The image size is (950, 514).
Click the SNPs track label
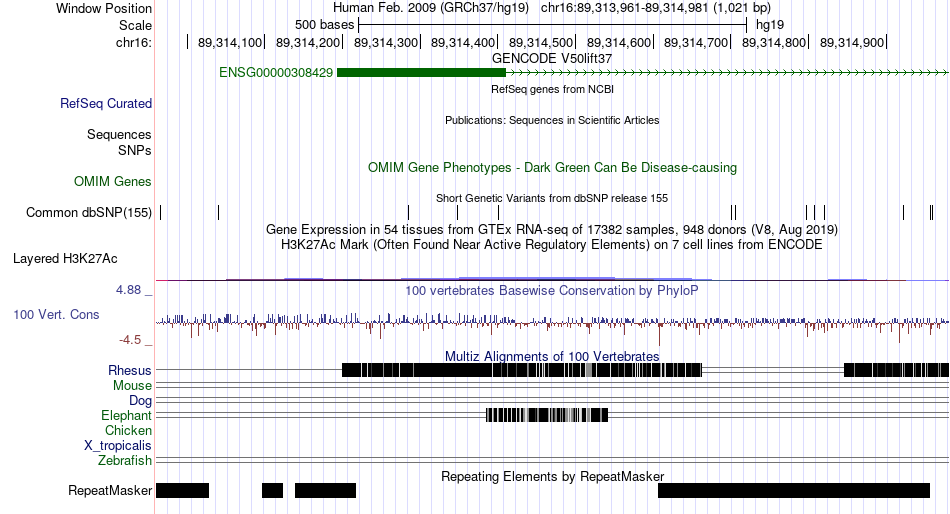[x=135, y=150]
